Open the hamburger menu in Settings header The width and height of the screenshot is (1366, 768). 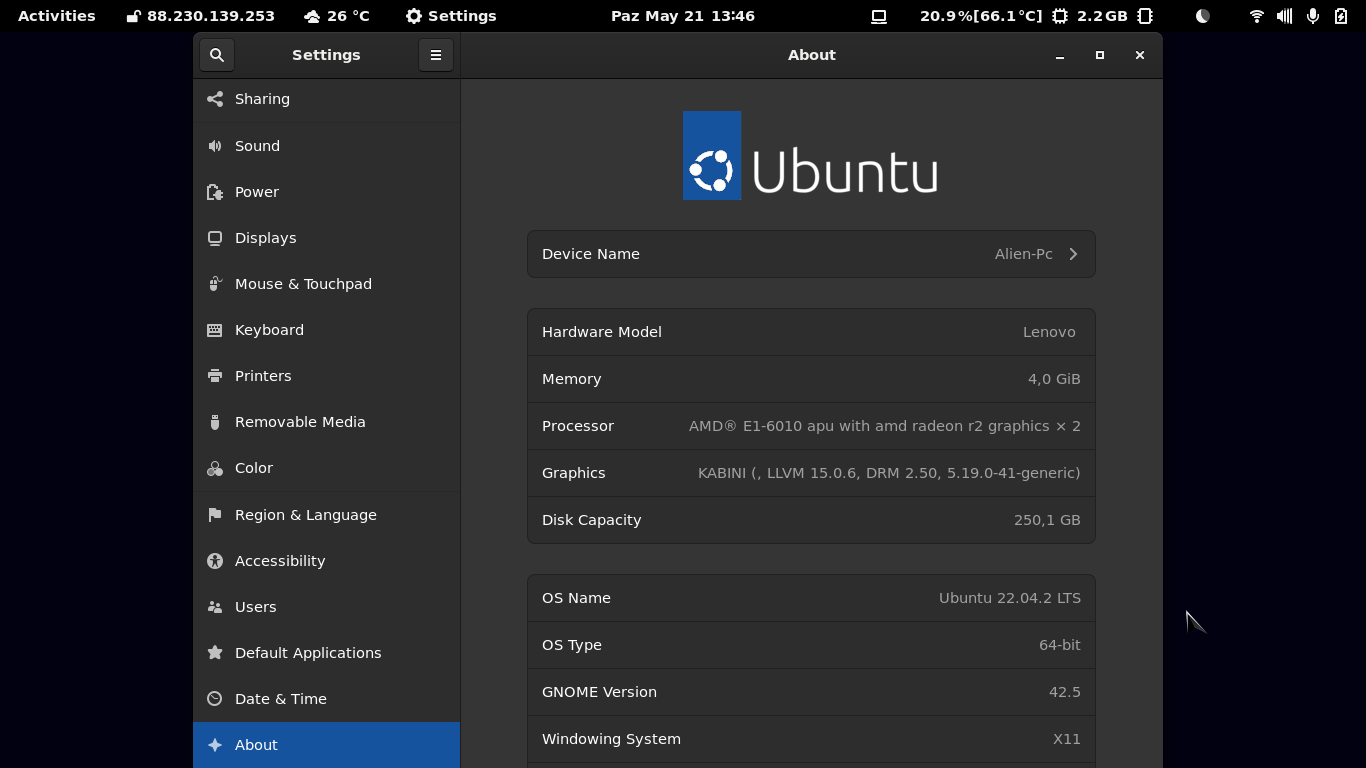pyautogui.click(x=436, y=55)
